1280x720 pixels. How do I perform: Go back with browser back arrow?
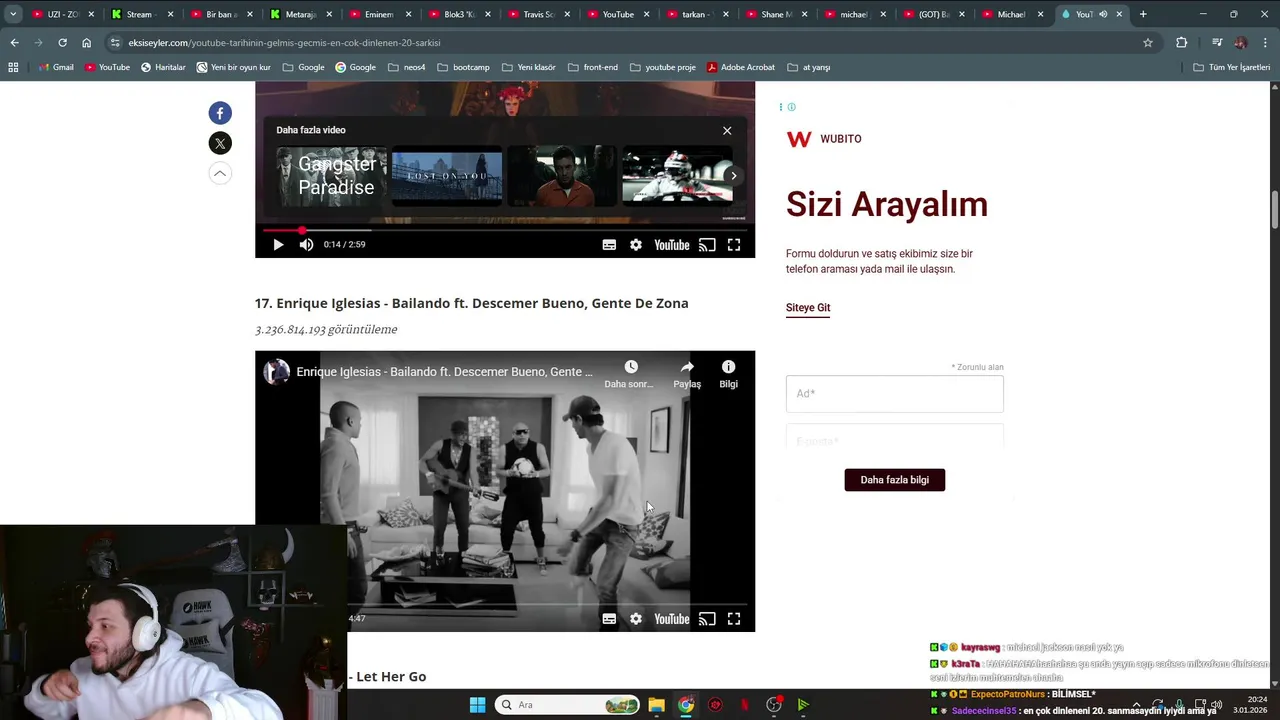coord(14,43)
